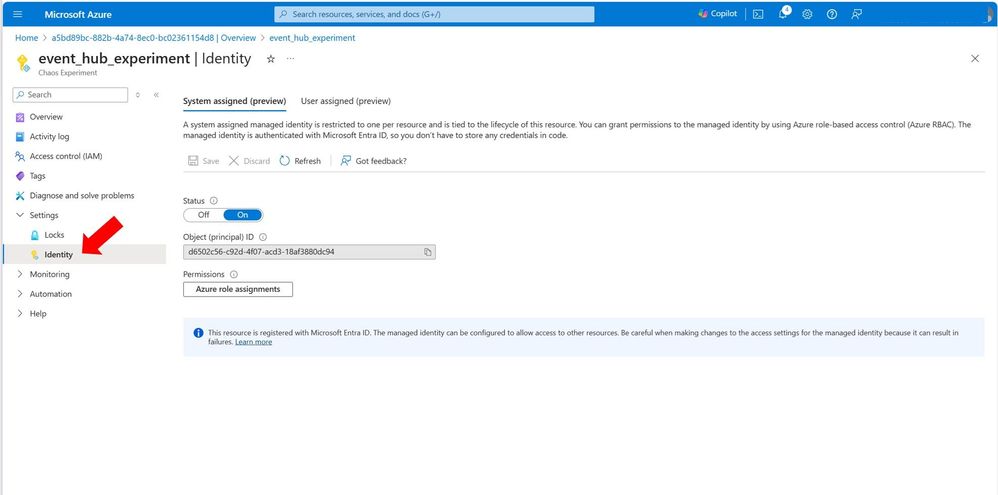Focus the top search resources box
The image size is (998, 495).
click(x=434, y=14)
